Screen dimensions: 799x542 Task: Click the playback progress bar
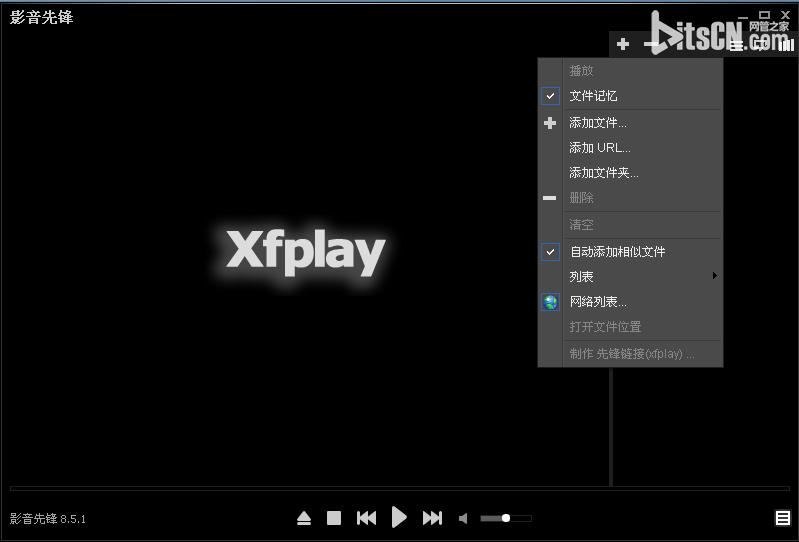click(400, 489)
